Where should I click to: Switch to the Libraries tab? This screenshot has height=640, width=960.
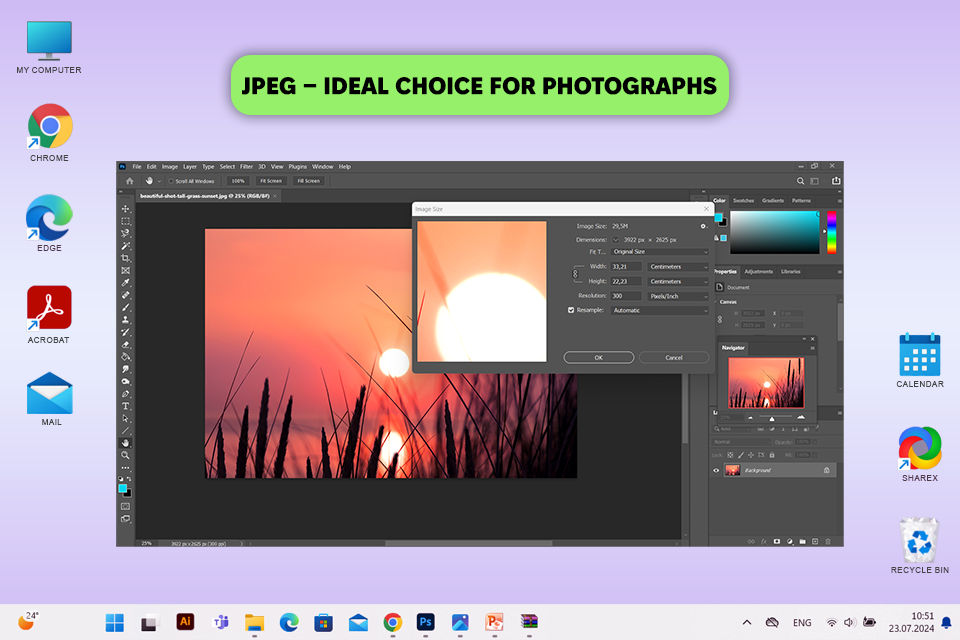pyautogui.click(x=790, y=271)
